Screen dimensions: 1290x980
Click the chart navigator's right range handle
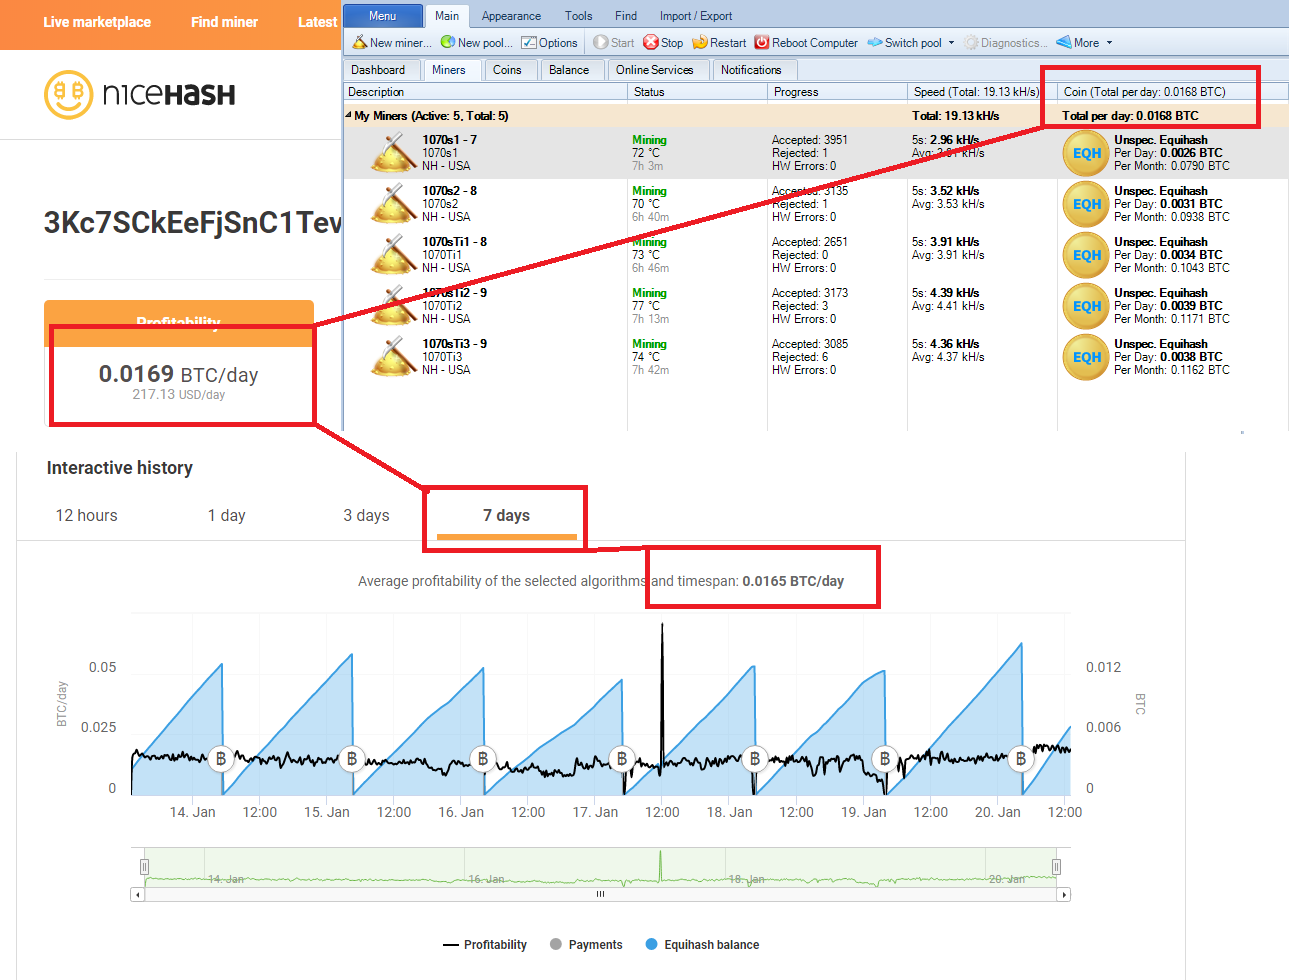tap(1056, 867)
